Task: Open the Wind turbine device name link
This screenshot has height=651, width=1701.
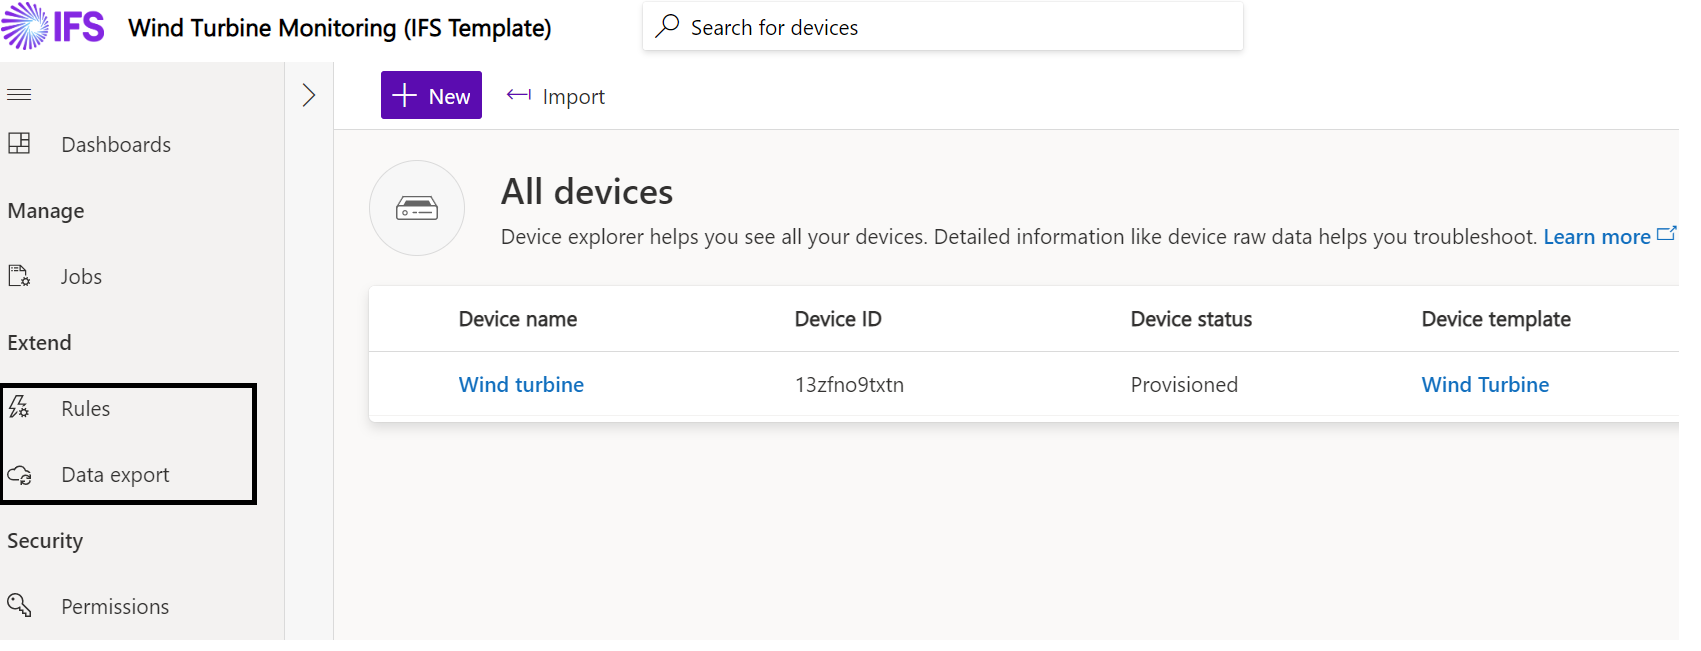Action: coord(521,385)
